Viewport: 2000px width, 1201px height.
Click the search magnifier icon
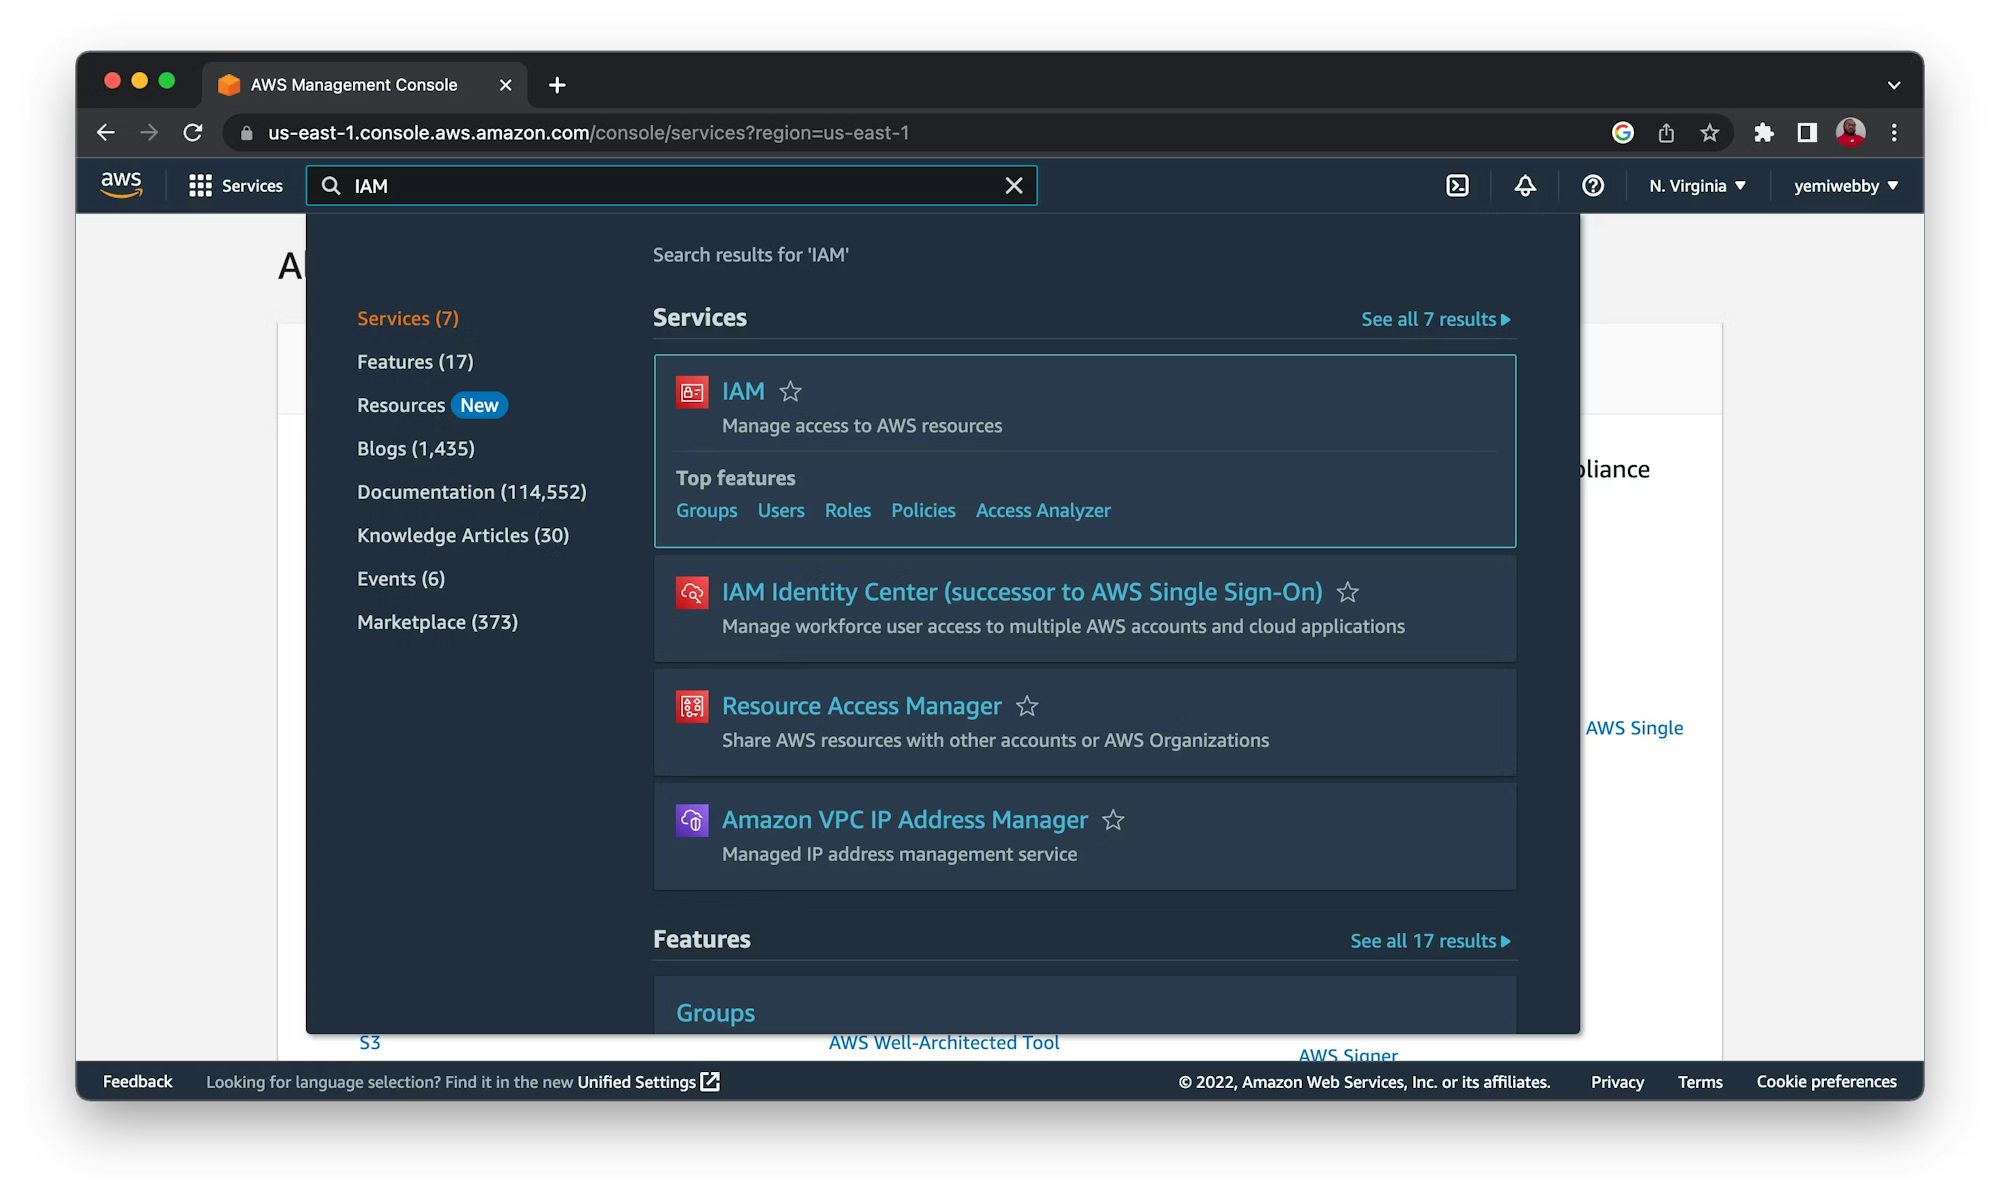click(x=330, y=186)
